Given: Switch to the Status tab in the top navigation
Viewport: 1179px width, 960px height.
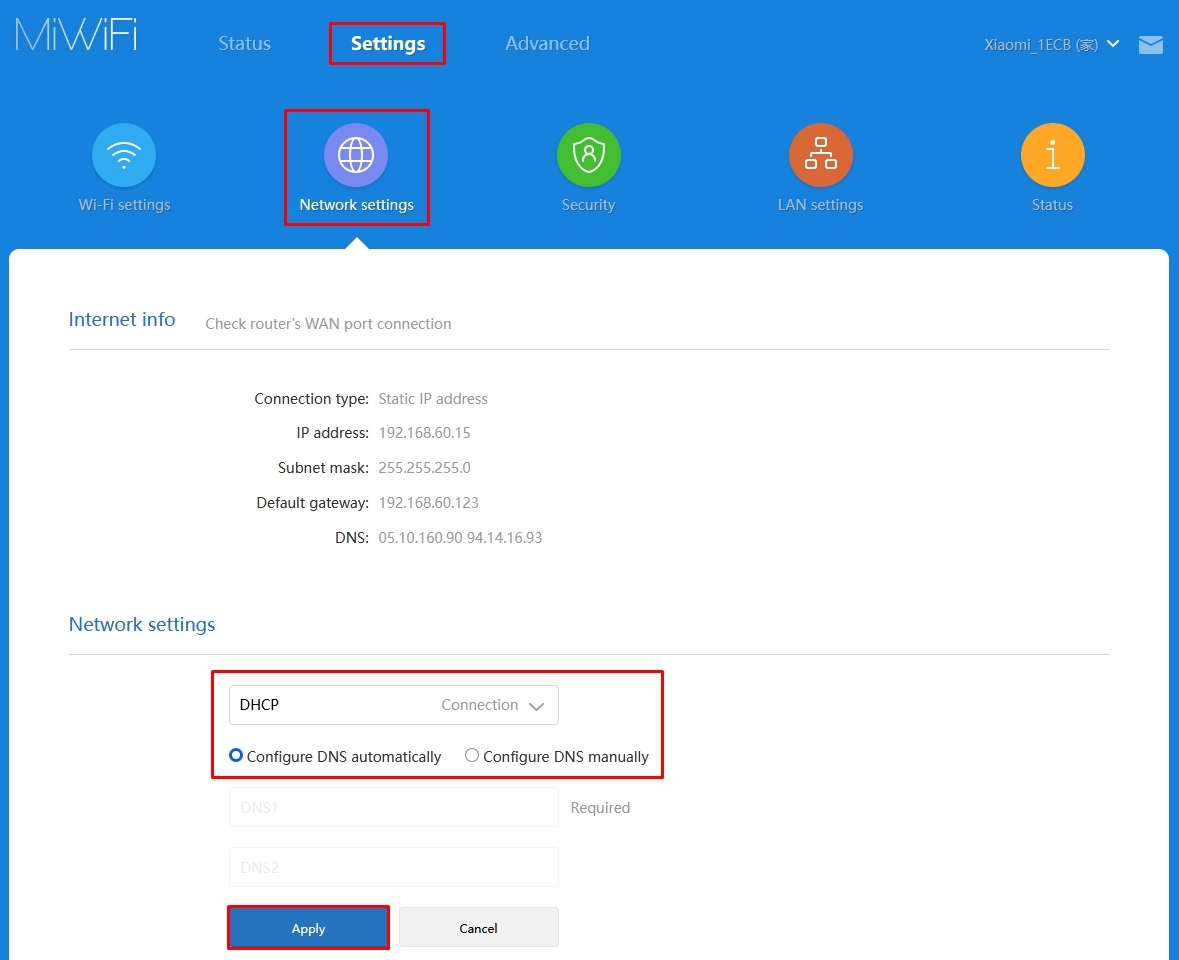Looking at the screenshot, I should click(x=244, y=43).
